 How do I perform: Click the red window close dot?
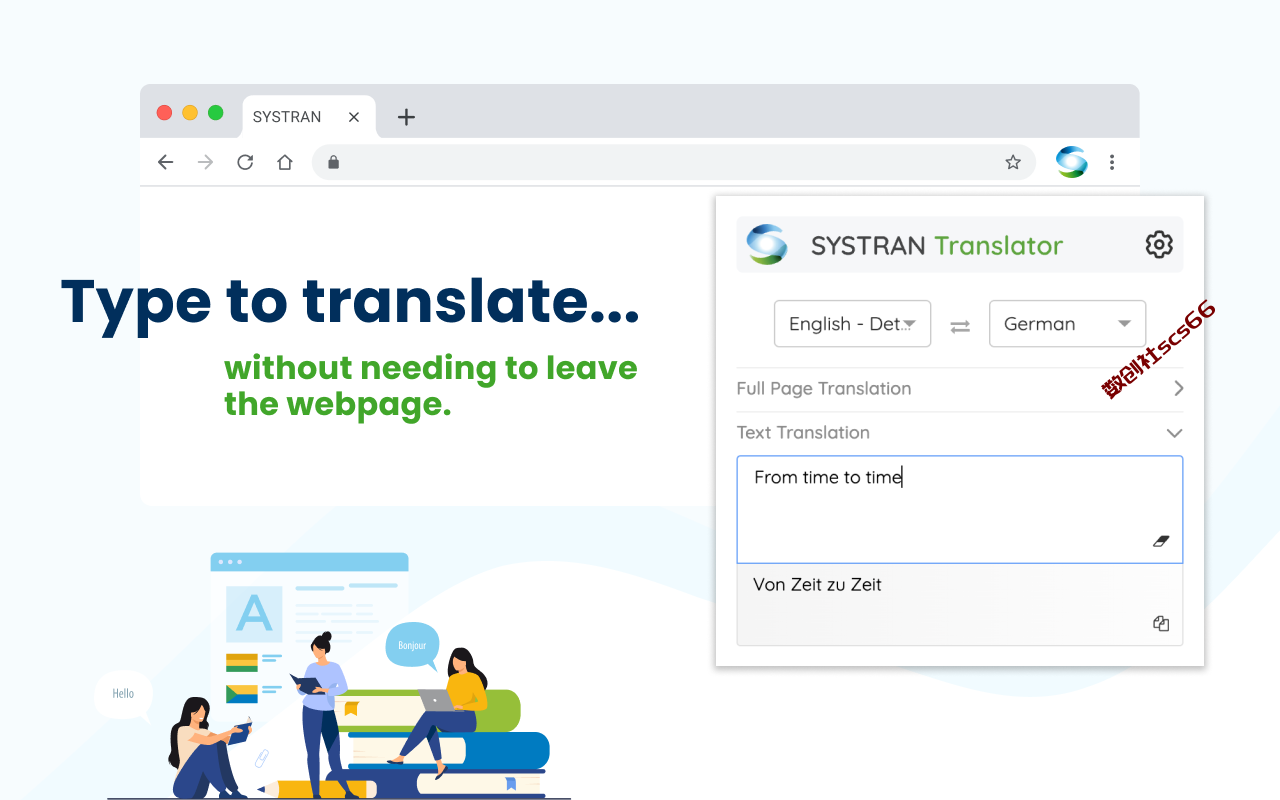[165, 113]
